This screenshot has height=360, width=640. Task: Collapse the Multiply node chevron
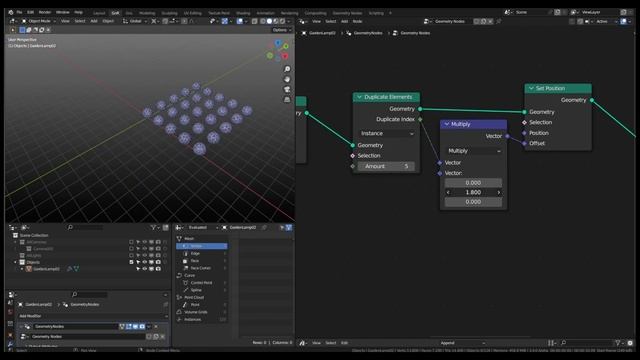(447, 124)
